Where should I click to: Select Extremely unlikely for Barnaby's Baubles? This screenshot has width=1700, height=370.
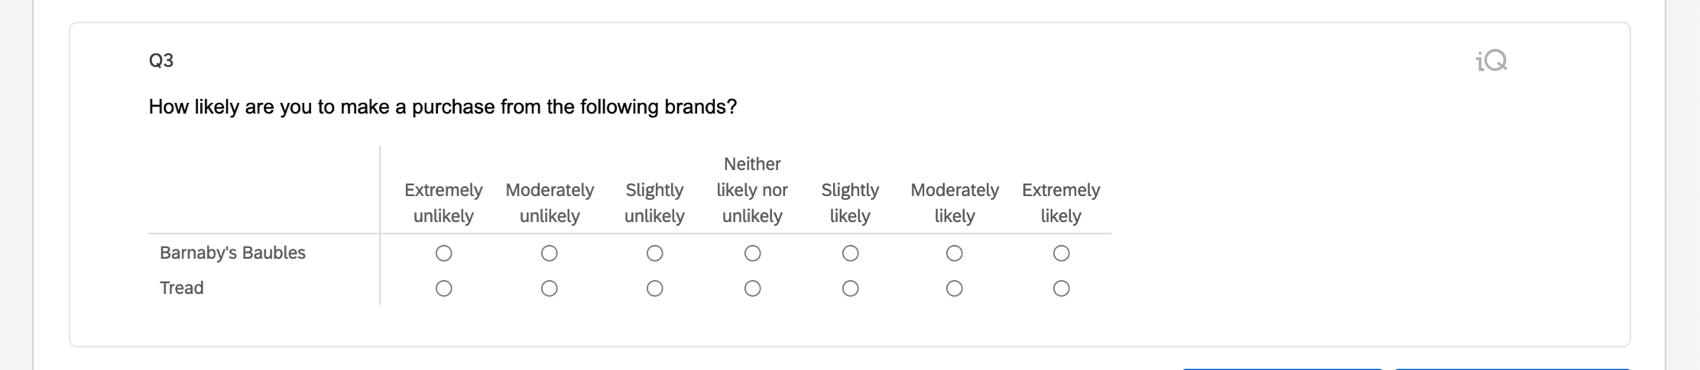click(444, 254)
